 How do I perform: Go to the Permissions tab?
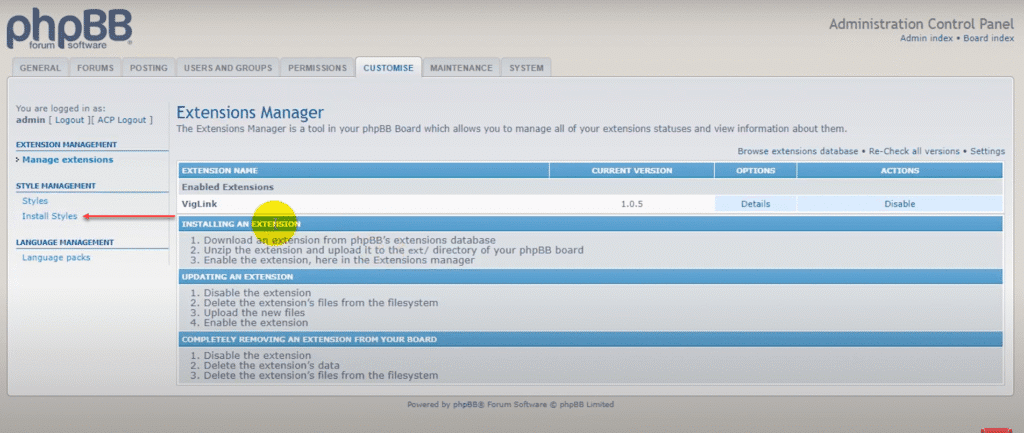click(x=317, y=68)
